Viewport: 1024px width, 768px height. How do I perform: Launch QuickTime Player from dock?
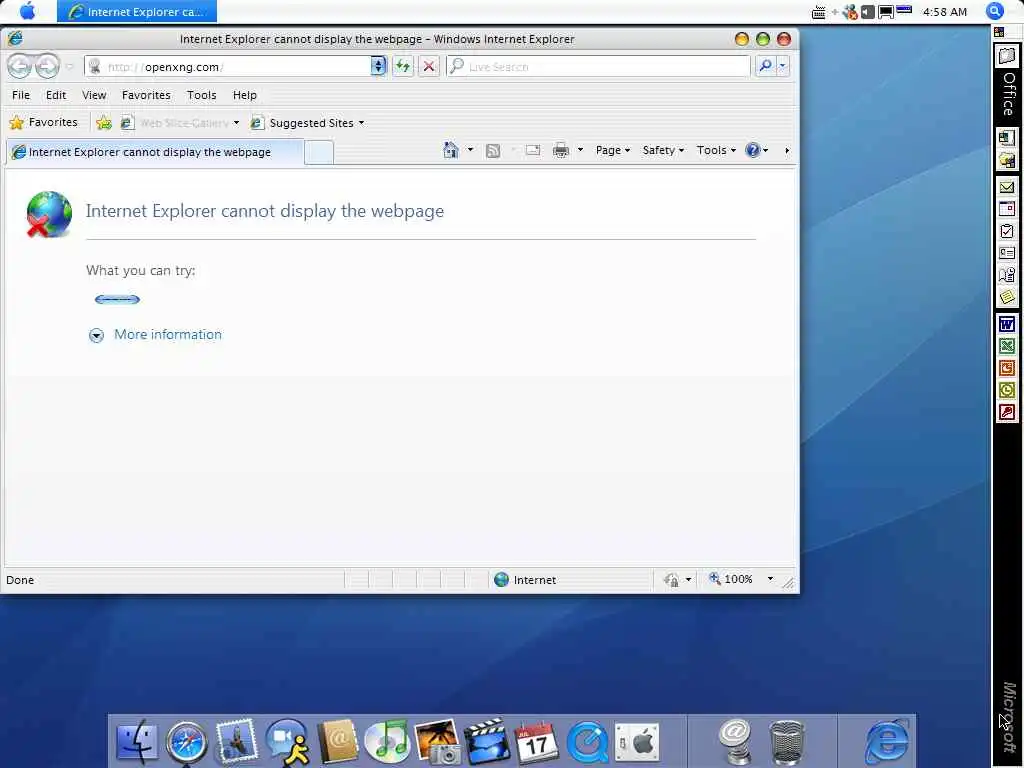[x=587, y=743]
